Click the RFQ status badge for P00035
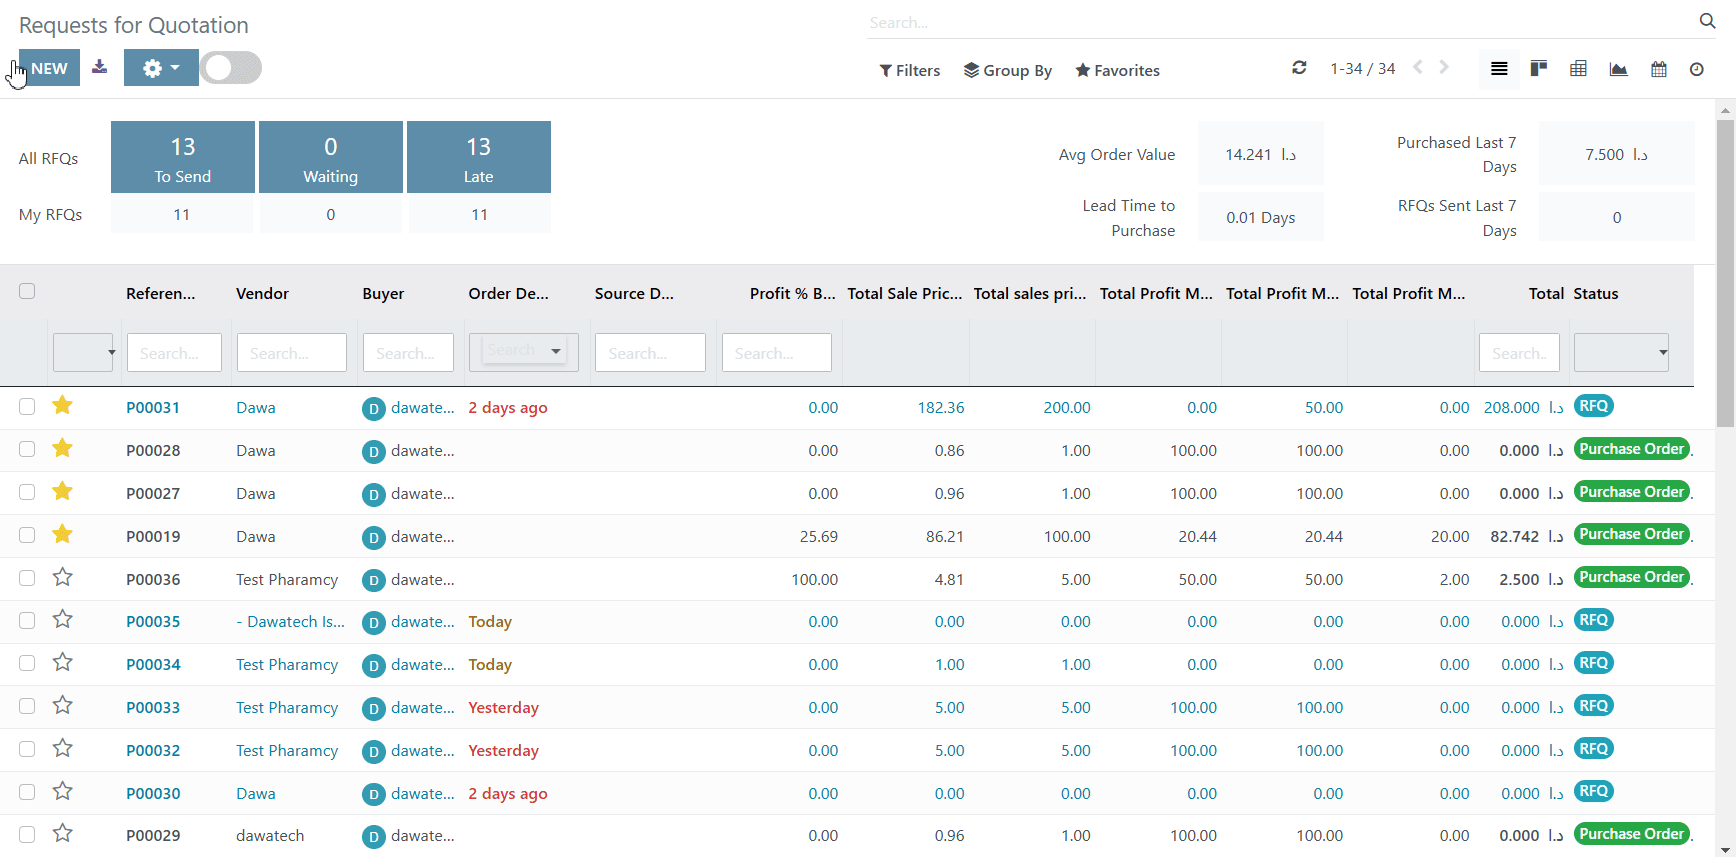The height and width of the screenshot is (857, 1736). [x=1594, y=620]
